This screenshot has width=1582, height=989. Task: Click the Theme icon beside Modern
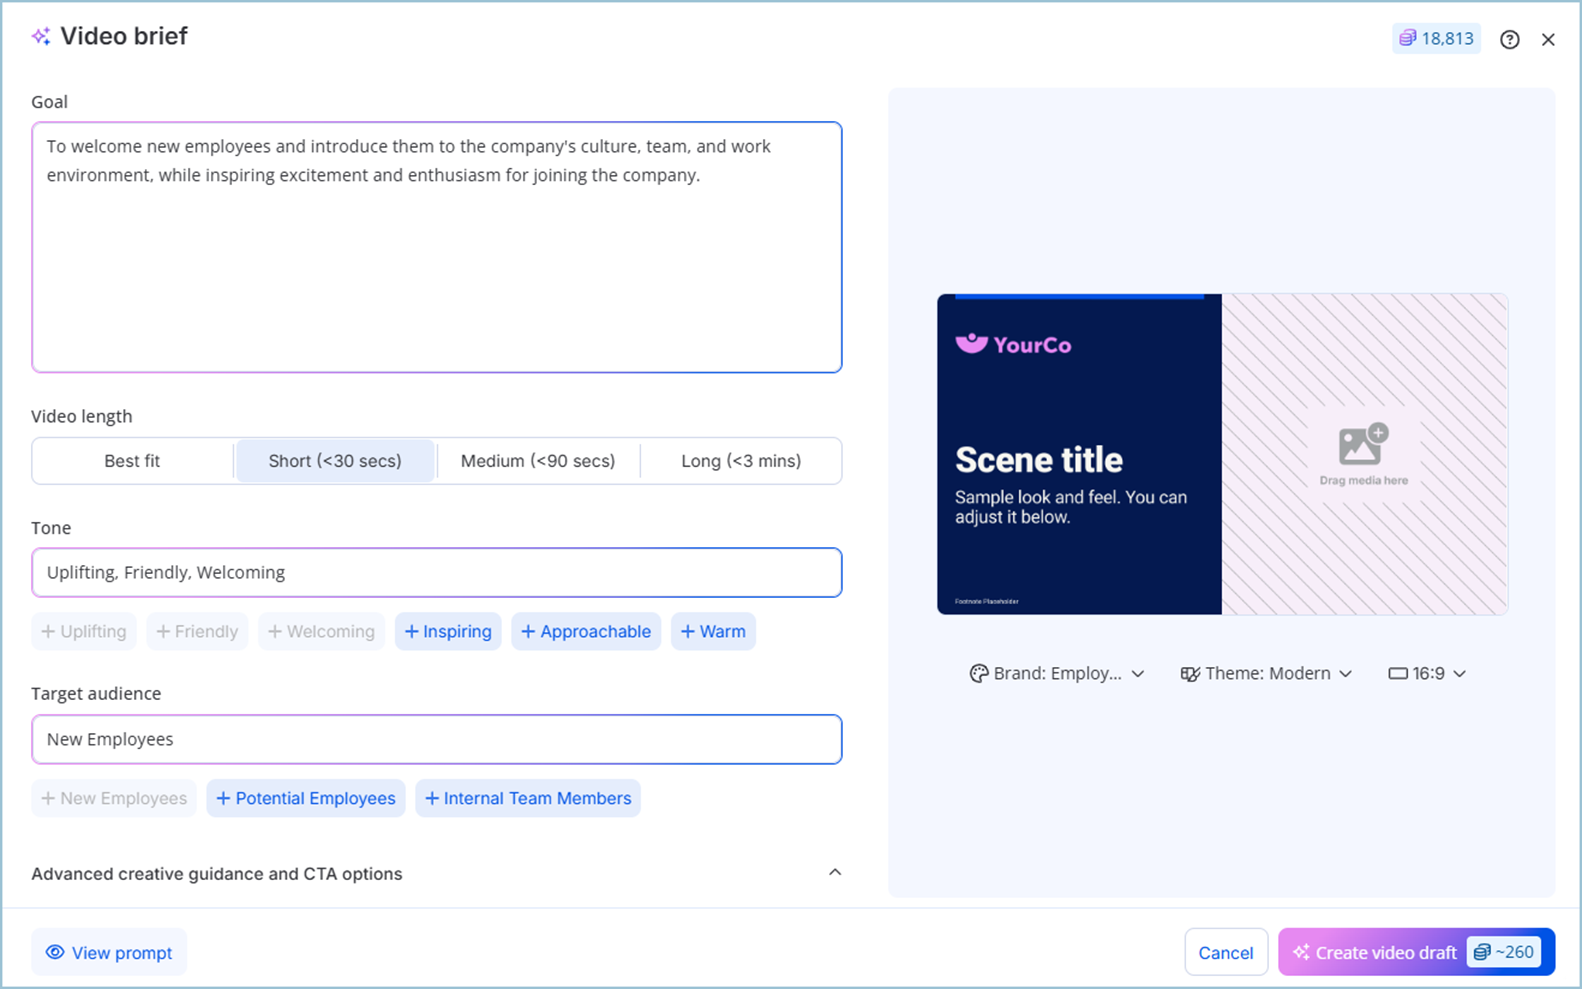point(1190,674)
